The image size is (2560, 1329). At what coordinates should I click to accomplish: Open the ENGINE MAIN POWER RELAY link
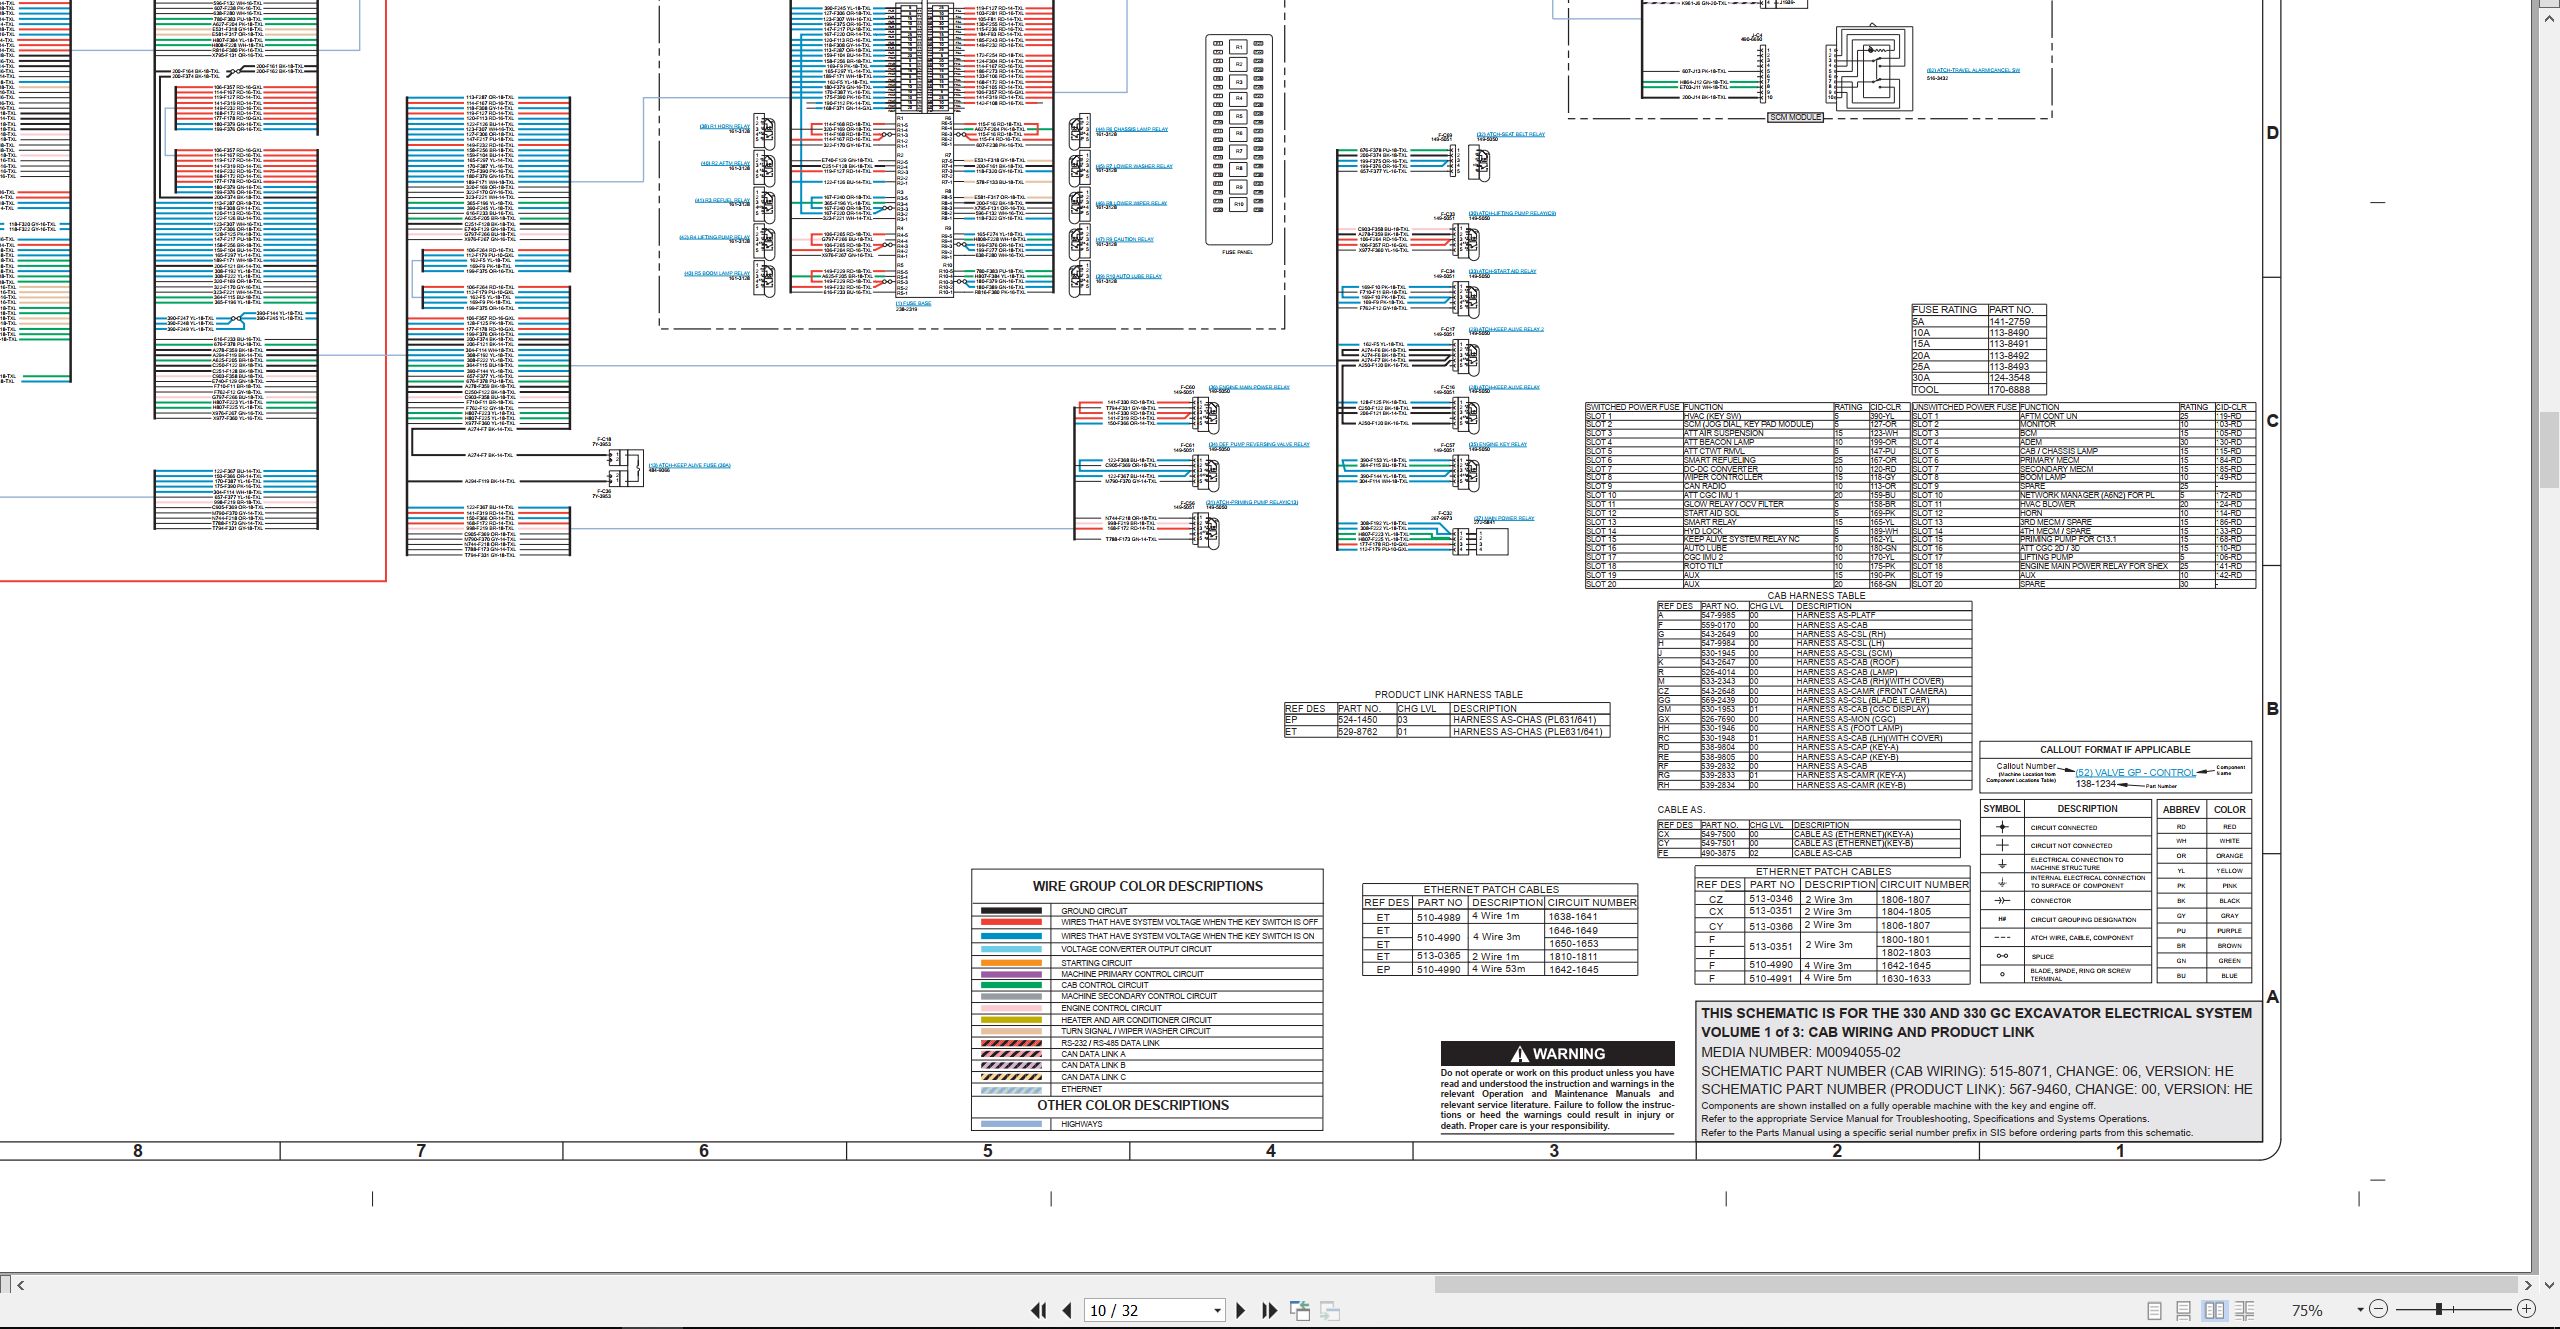[x=1249, y=387]
